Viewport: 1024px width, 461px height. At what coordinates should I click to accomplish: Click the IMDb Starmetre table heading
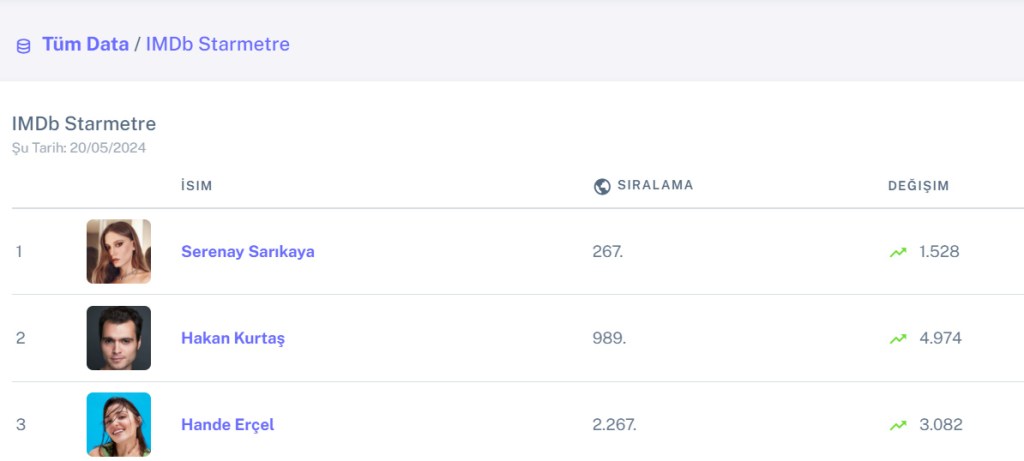(x=84, y=124)
